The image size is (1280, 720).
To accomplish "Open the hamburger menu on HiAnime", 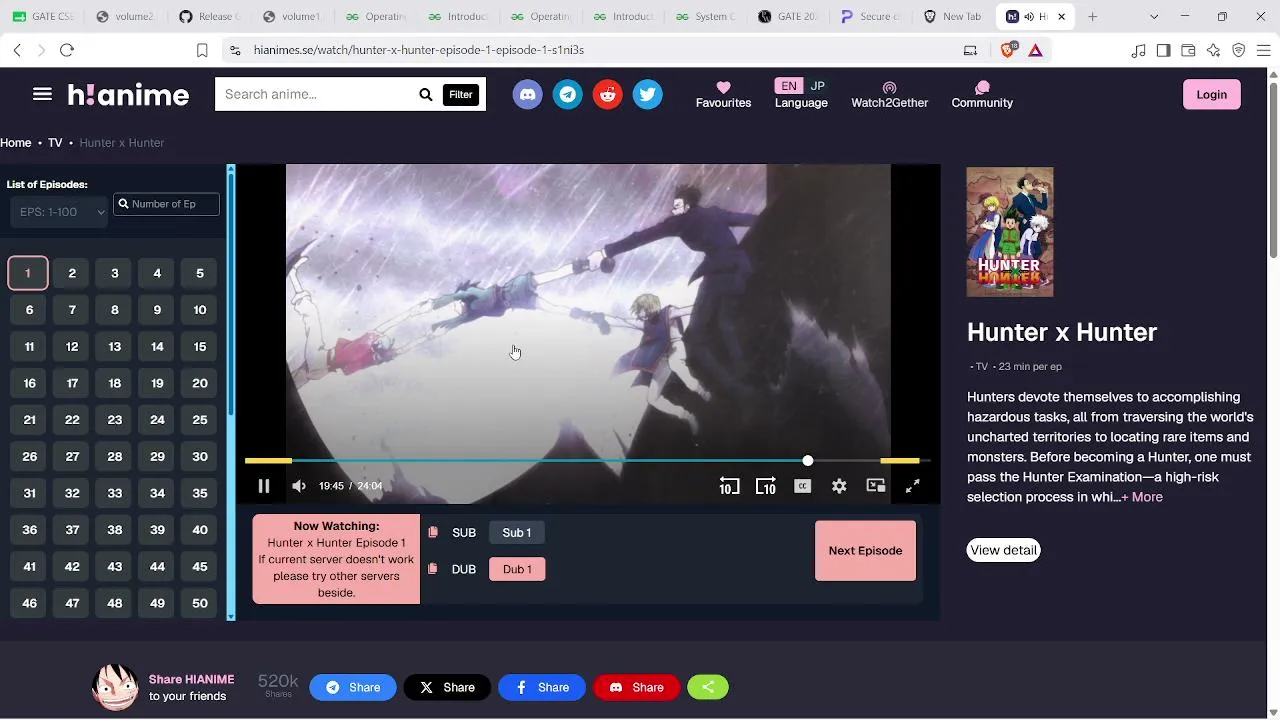I will pyautogui.click(x=42, y=94).
